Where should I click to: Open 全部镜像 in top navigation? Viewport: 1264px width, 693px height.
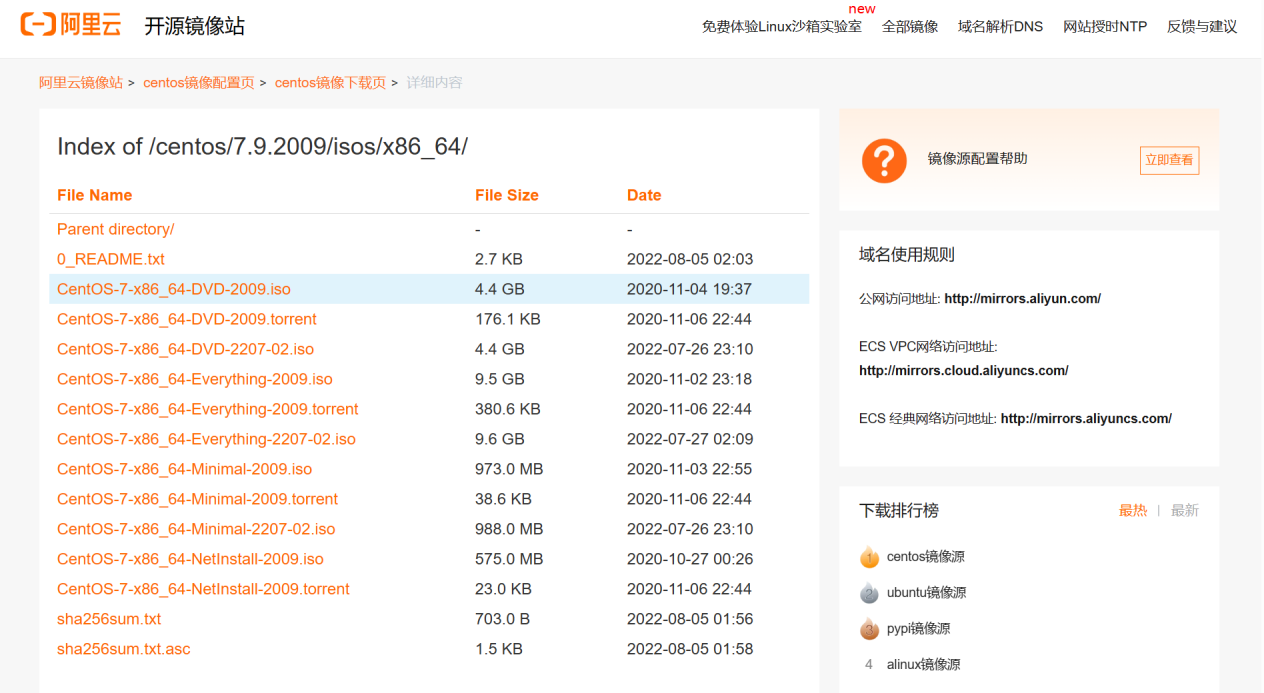(909, 27)
